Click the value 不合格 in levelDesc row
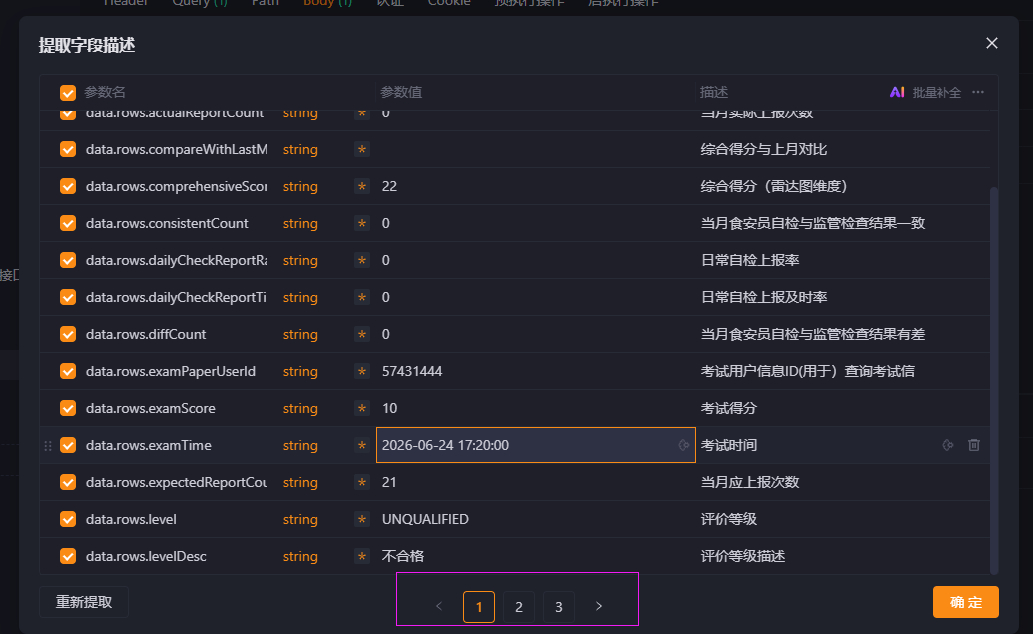The height and width of the screenshot is (634, 1033). [x=403, y=556]
